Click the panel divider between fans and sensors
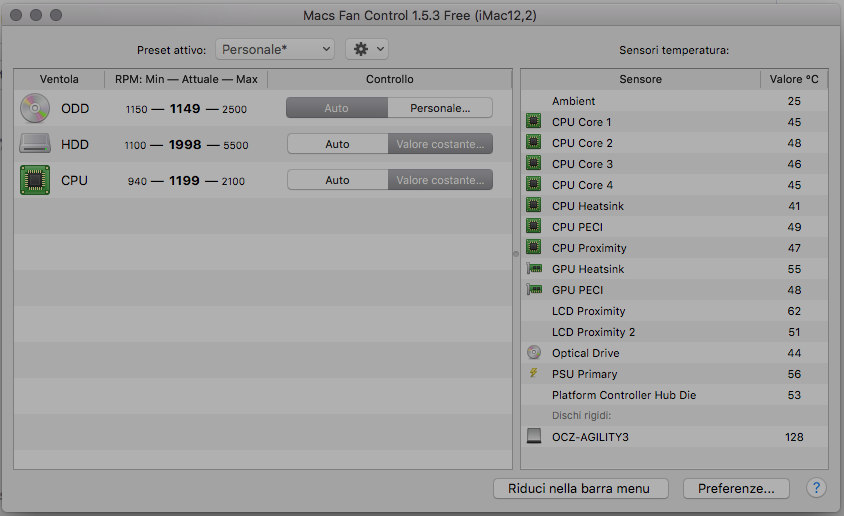Screen dimensions: 844x516 click(x=516, y=254)
